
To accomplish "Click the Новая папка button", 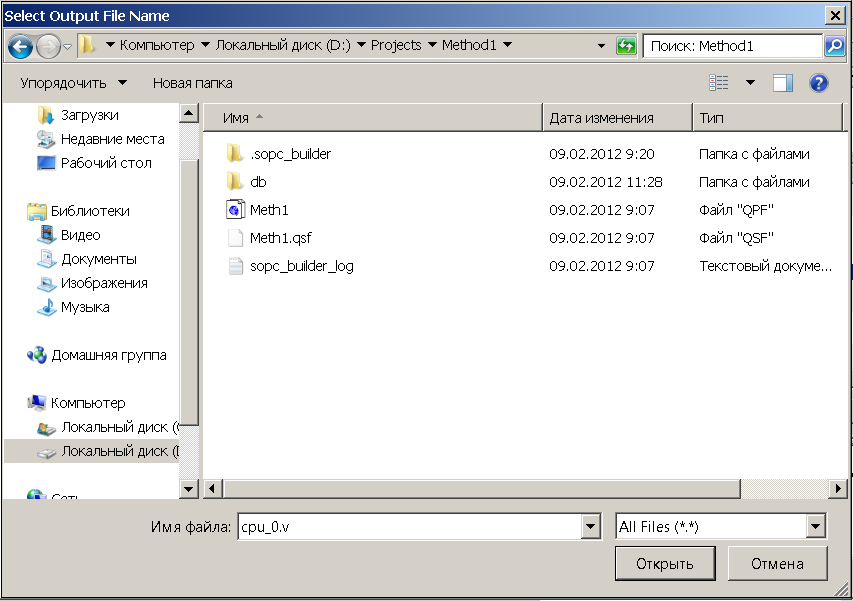I will (x=193, y=83).
